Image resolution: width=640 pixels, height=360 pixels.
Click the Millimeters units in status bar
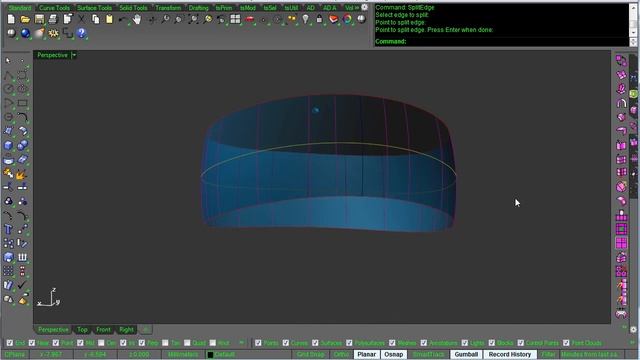coord(183,354)
